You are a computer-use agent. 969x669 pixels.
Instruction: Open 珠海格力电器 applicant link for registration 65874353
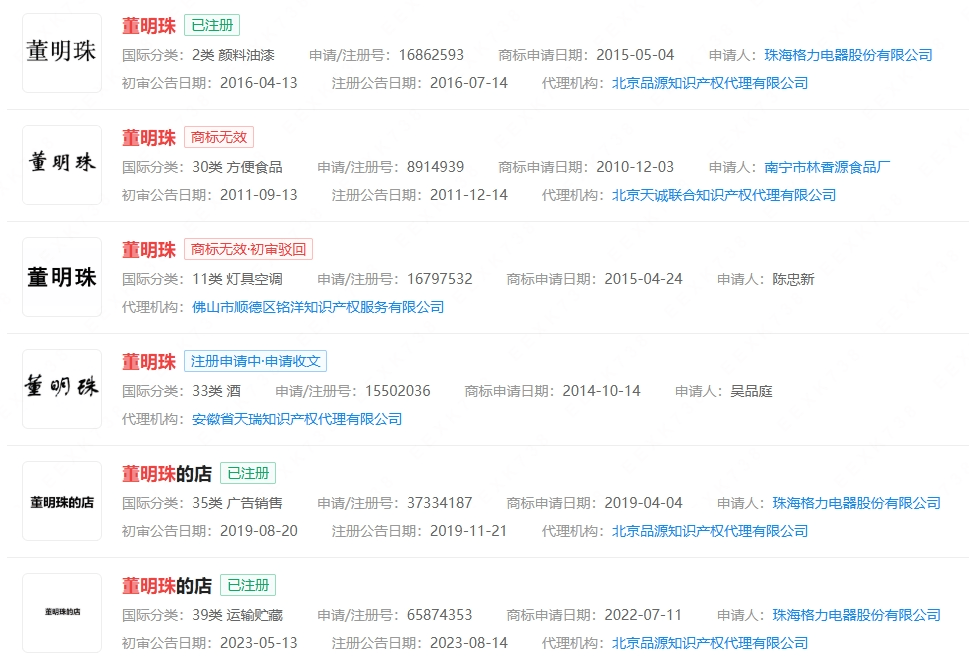(x=856, y=615)
